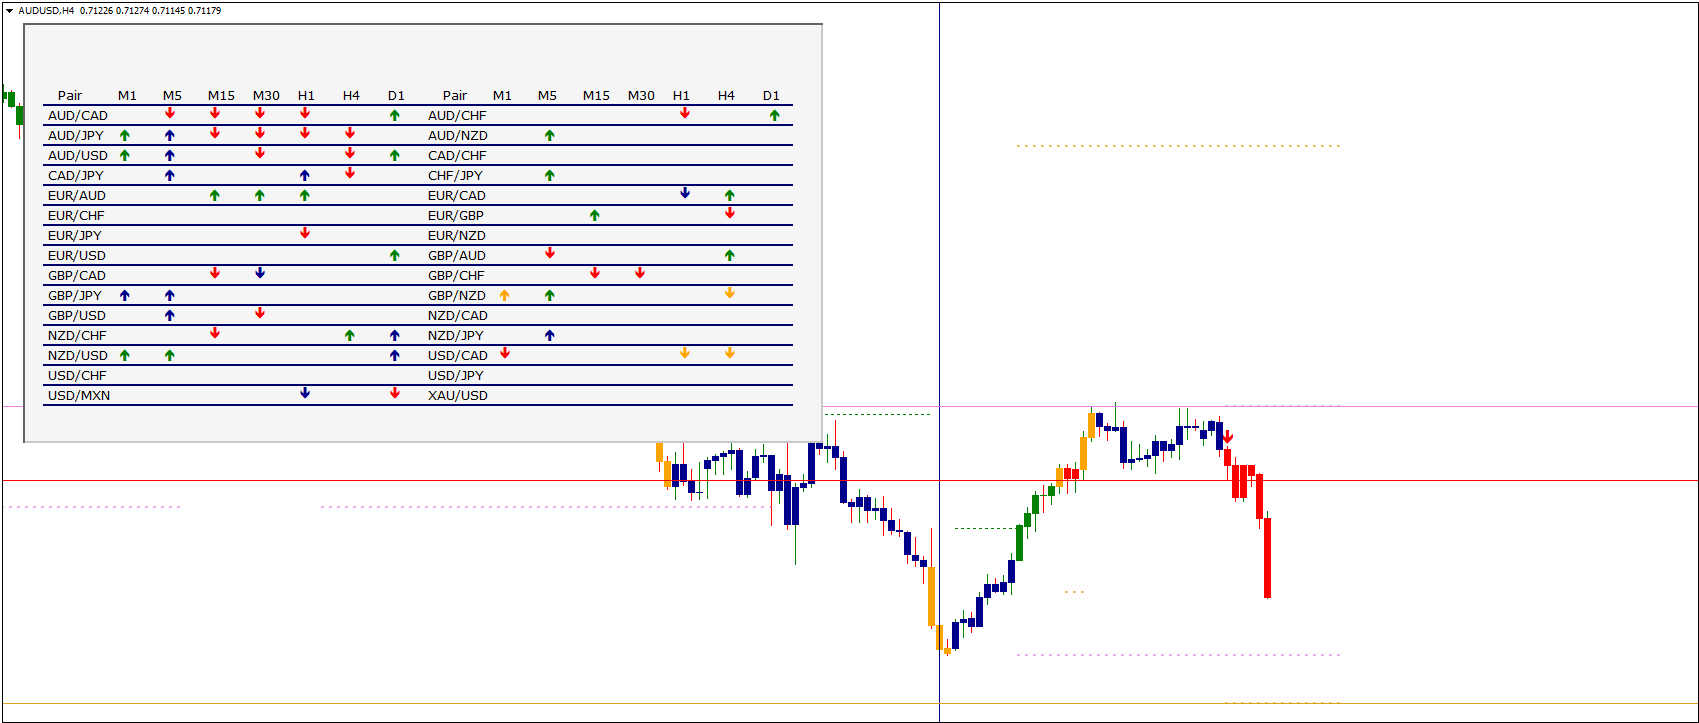
Task: Click the red M1 down arrow for USD/CAD
Action: tap(505, 353)
